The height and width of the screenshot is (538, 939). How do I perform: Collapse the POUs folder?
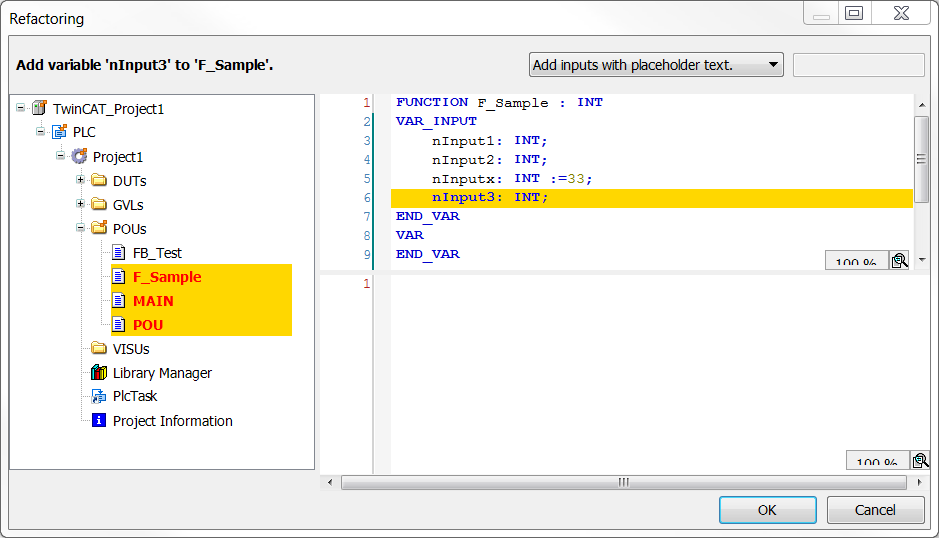pyautogui.click(x=80, y=228)
